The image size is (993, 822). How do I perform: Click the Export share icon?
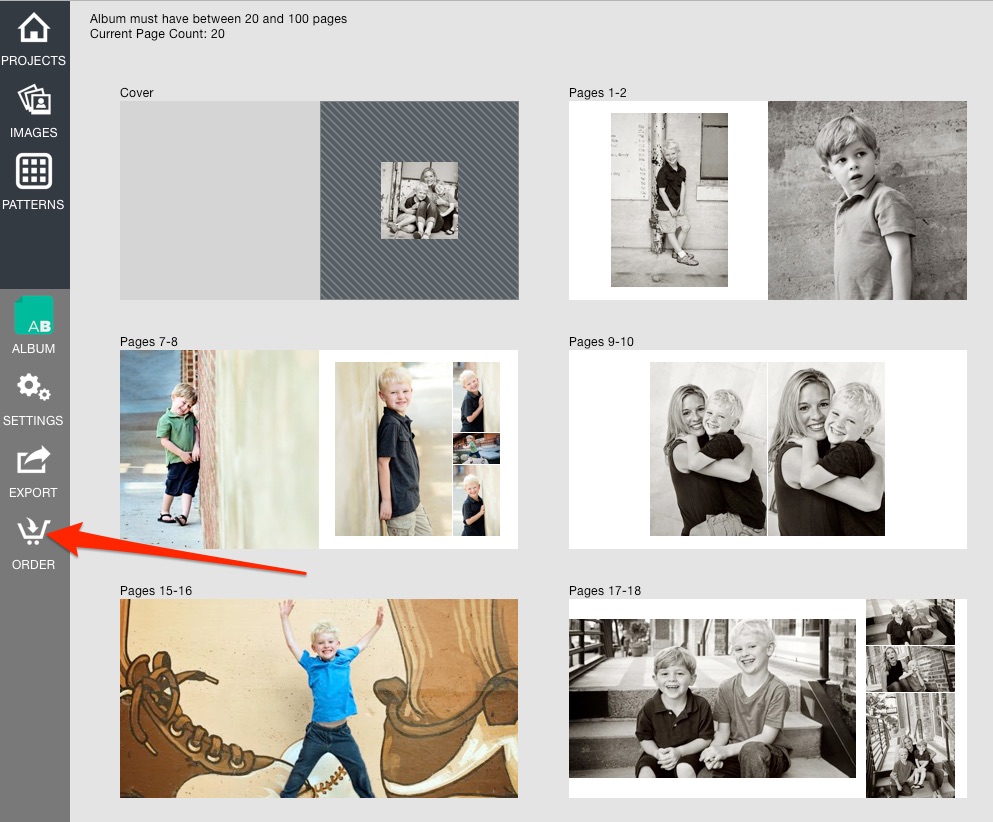(x=34, y=460)
